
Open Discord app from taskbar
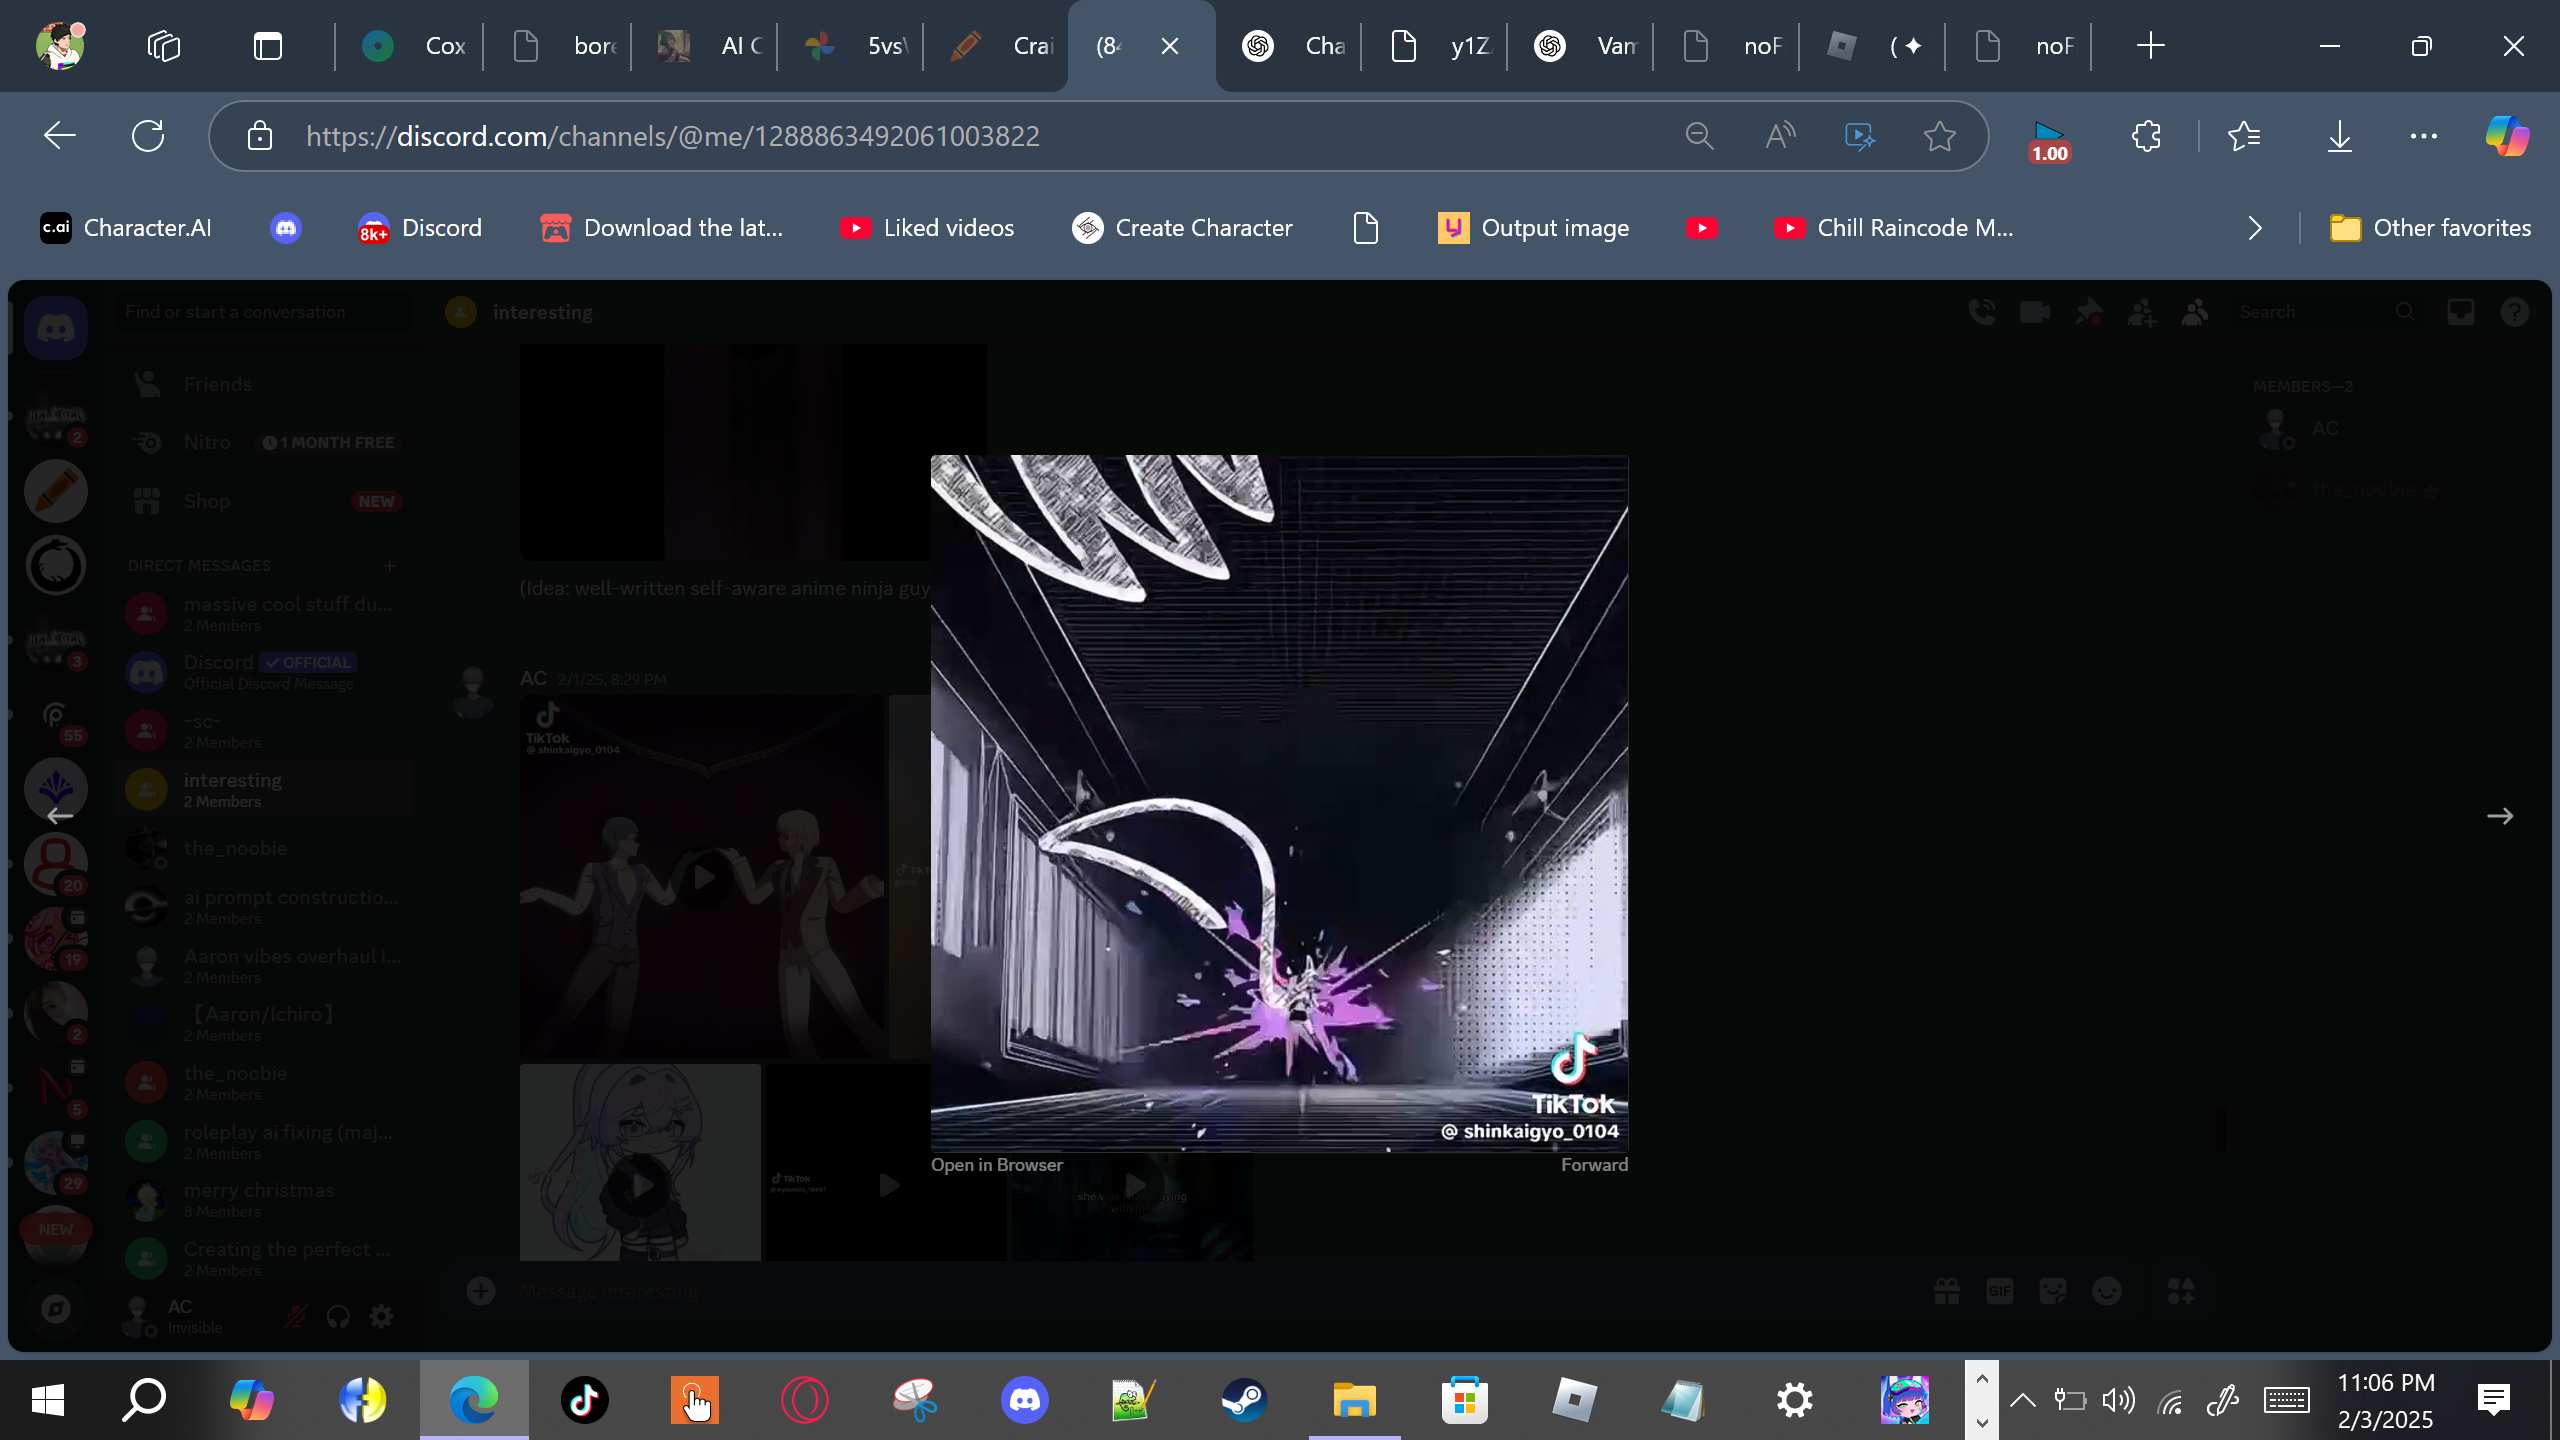pyautogui.click(x=1024, y=1400)
